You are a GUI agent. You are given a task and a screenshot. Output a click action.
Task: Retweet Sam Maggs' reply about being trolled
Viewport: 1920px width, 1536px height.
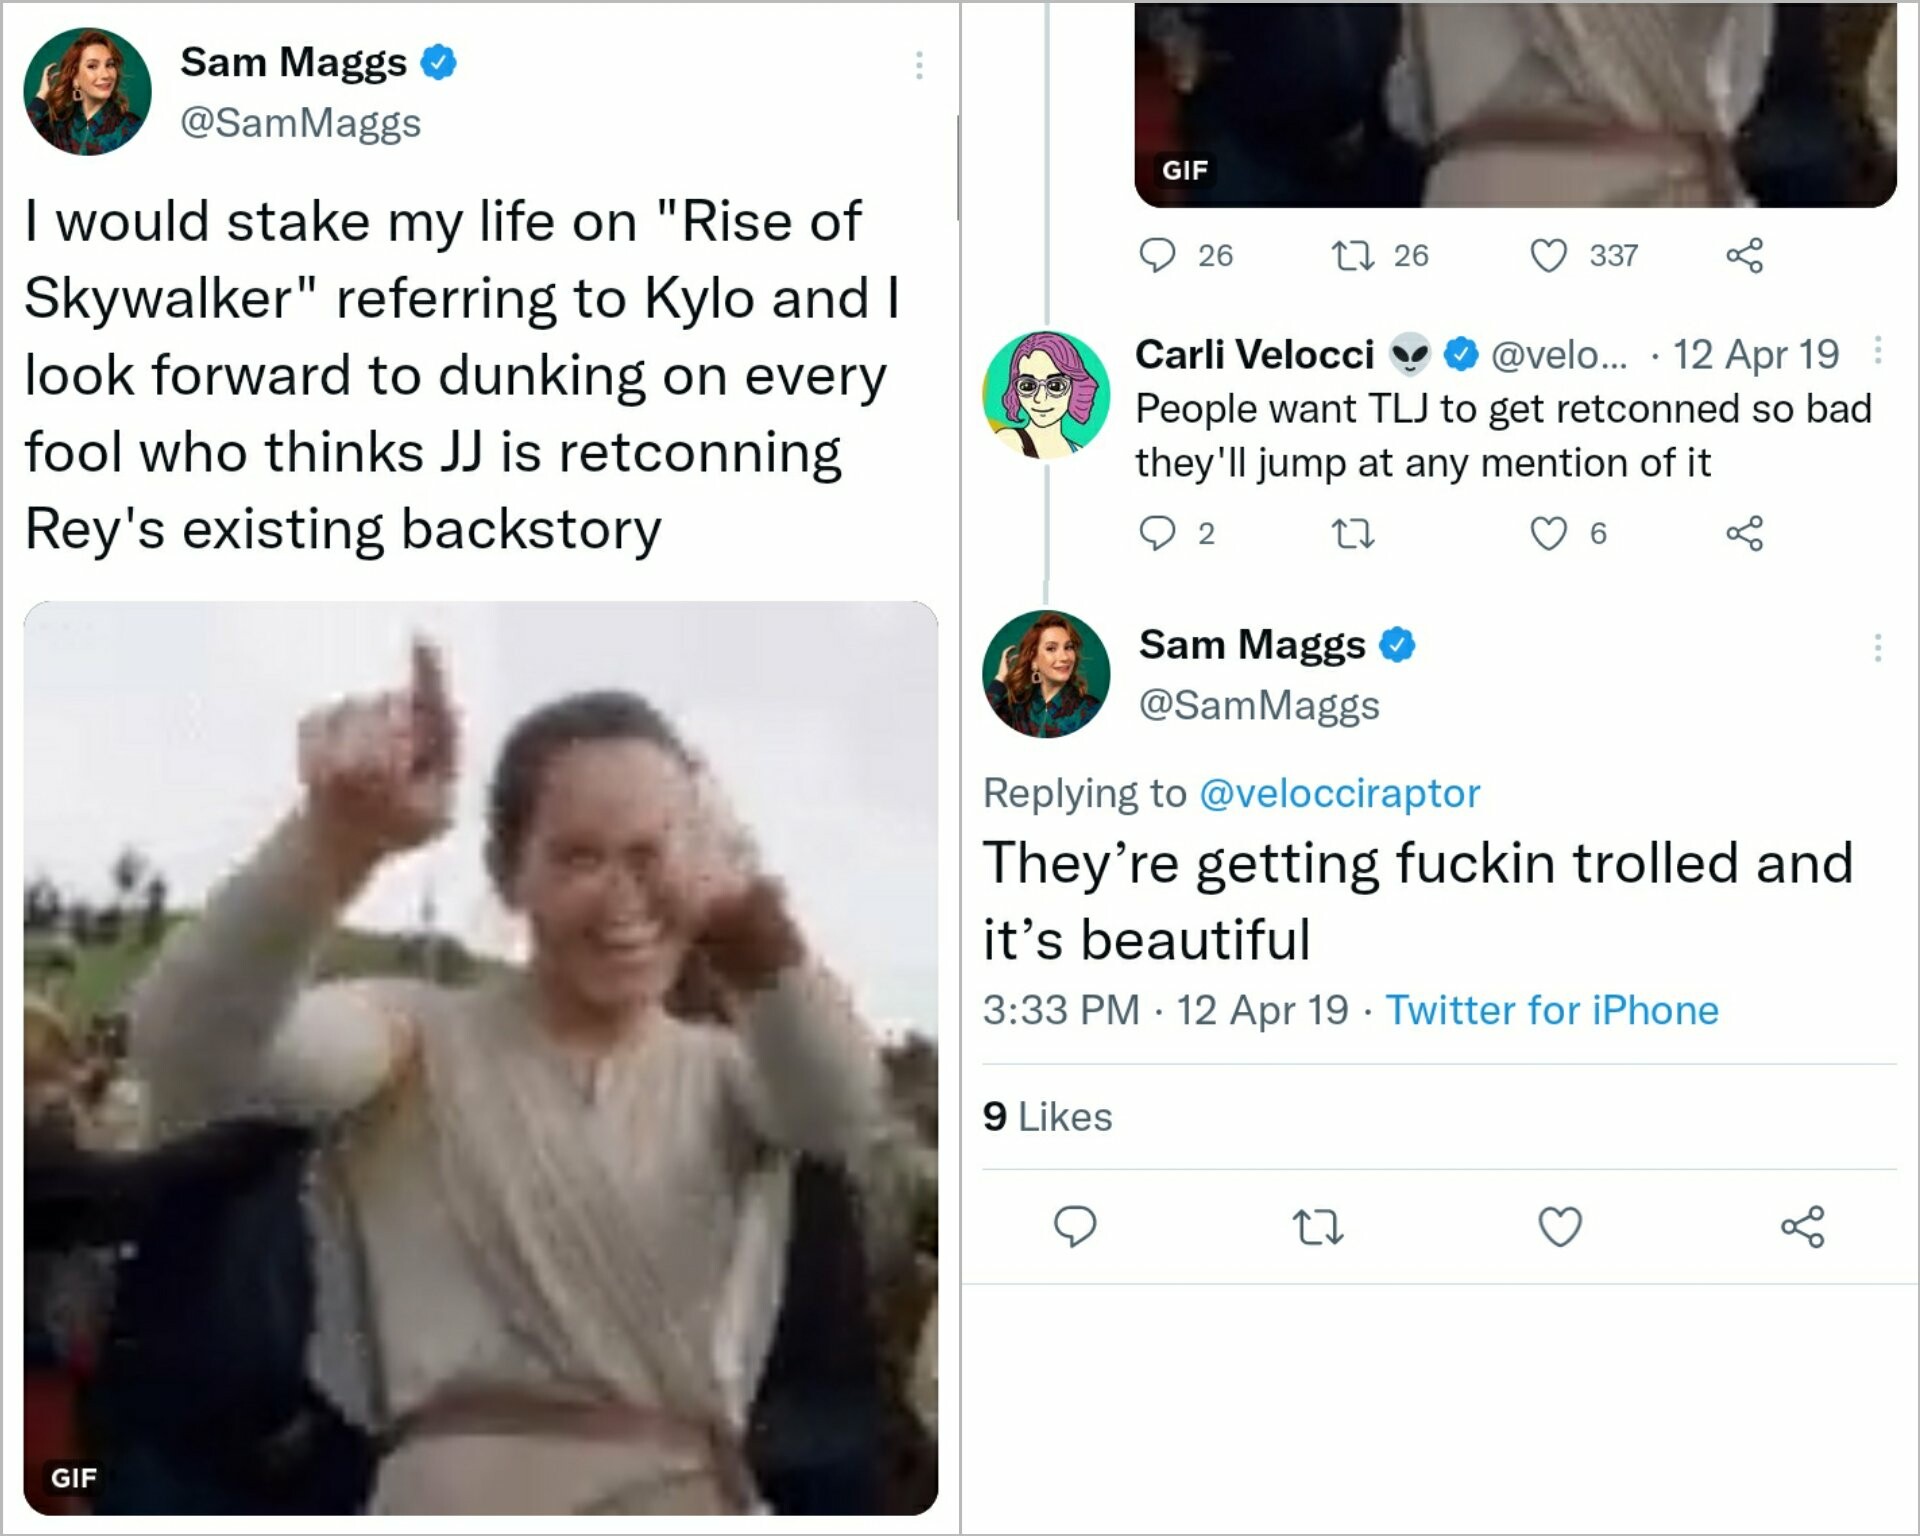click(x=1317, y=1226)
